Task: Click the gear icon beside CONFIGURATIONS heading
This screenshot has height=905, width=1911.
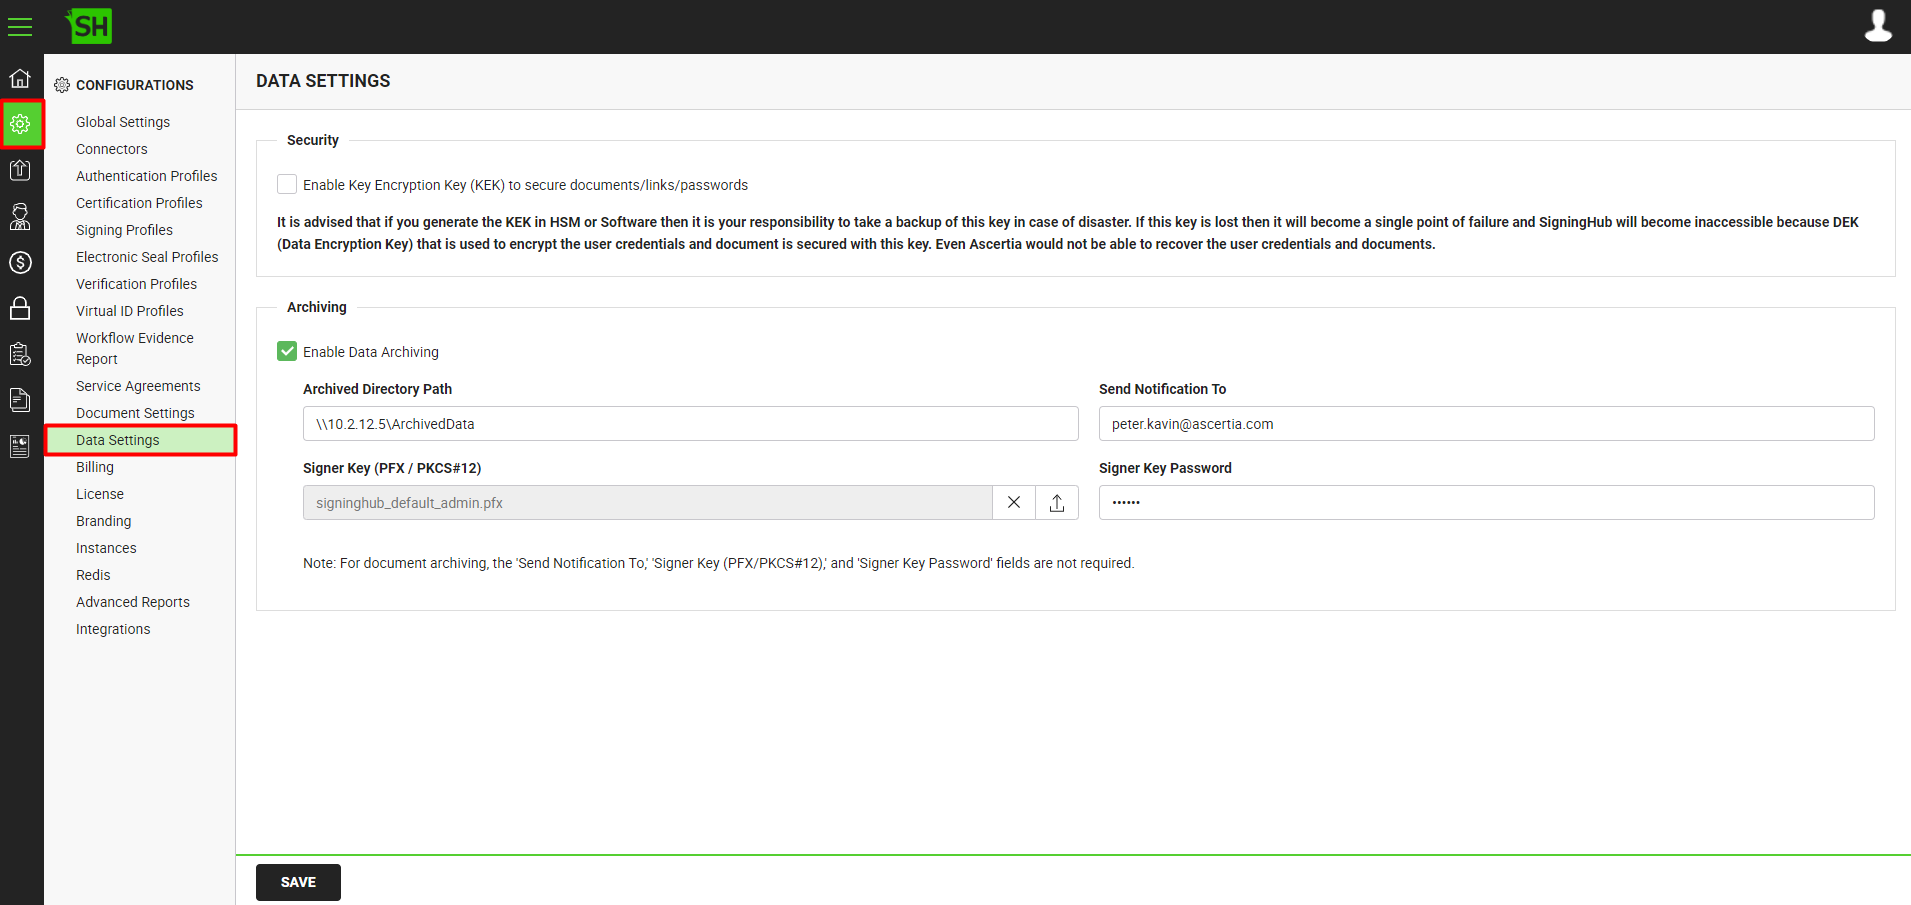Action: [62, 85]
